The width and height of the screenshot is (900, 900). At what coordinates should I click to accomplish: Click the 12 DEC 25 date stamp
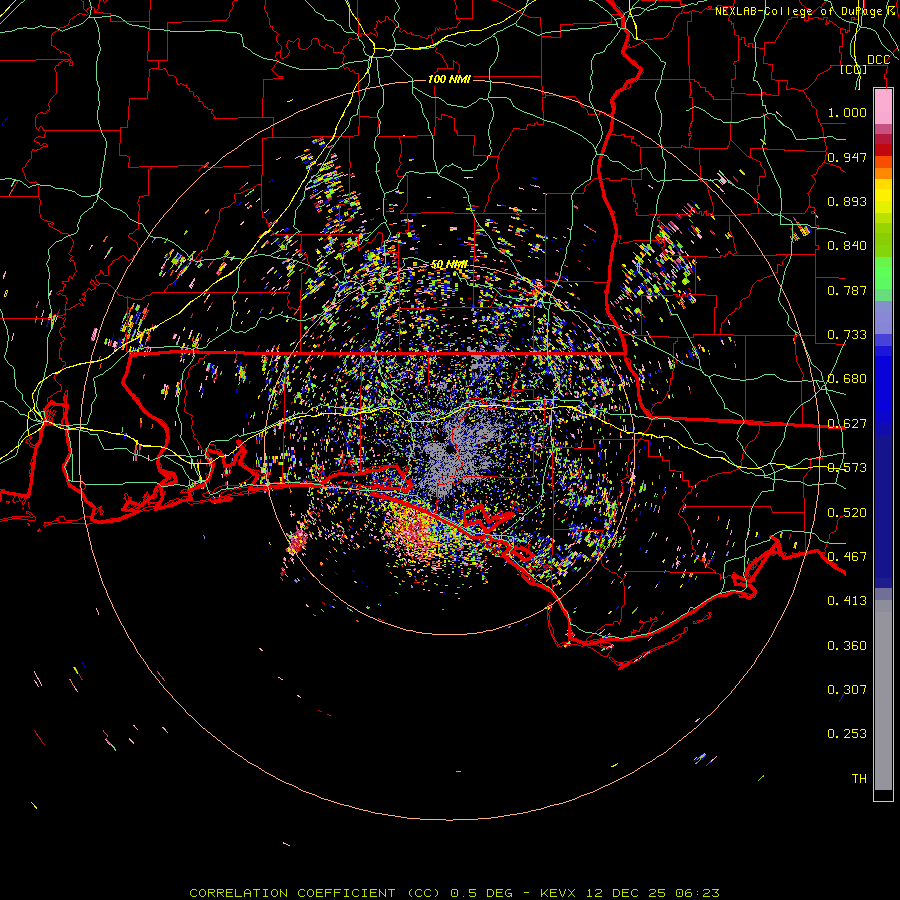pos(626,893)
